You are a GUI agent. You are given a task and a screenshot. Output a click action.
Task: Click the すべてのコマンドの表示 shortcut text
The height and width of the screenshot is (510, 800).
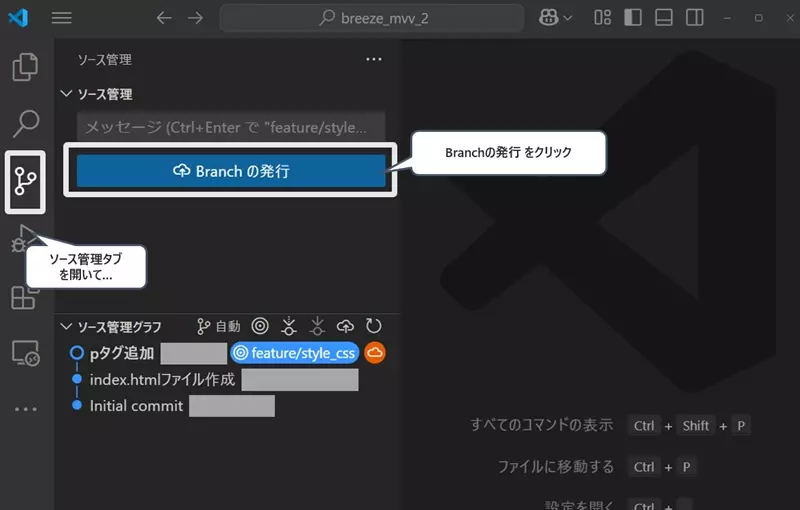click(x=542, y=425)
